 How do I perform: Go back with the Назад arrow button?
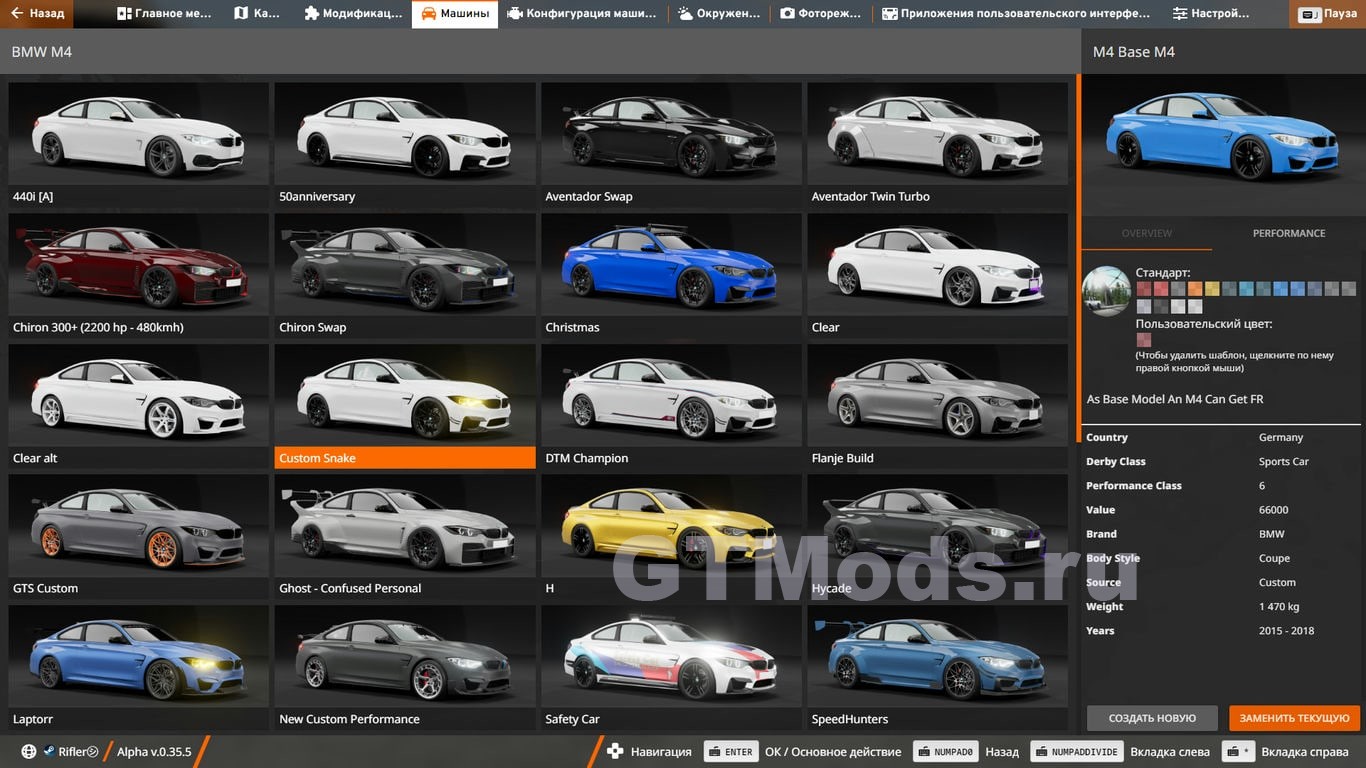[x=38, y=14]
